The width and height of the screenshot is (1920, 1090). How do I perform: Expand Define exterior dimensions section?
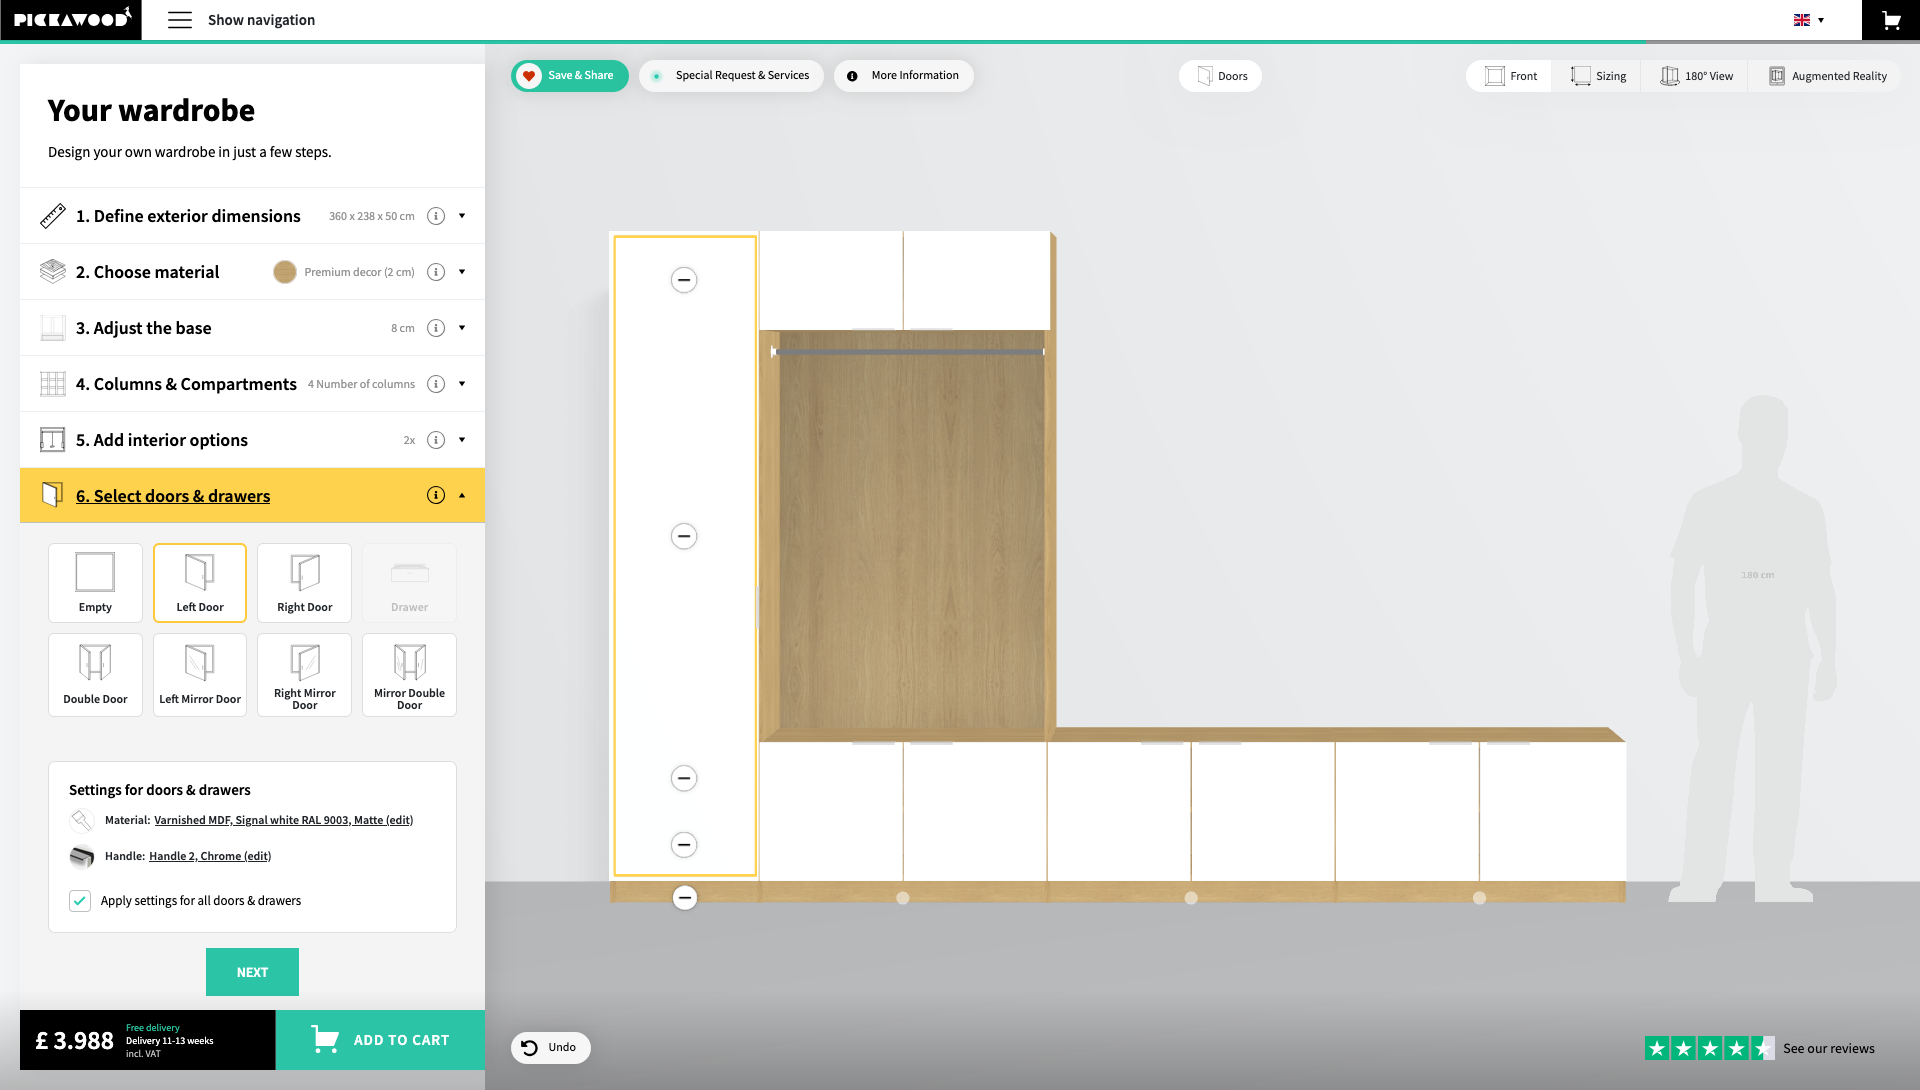(x=188, y=216)
